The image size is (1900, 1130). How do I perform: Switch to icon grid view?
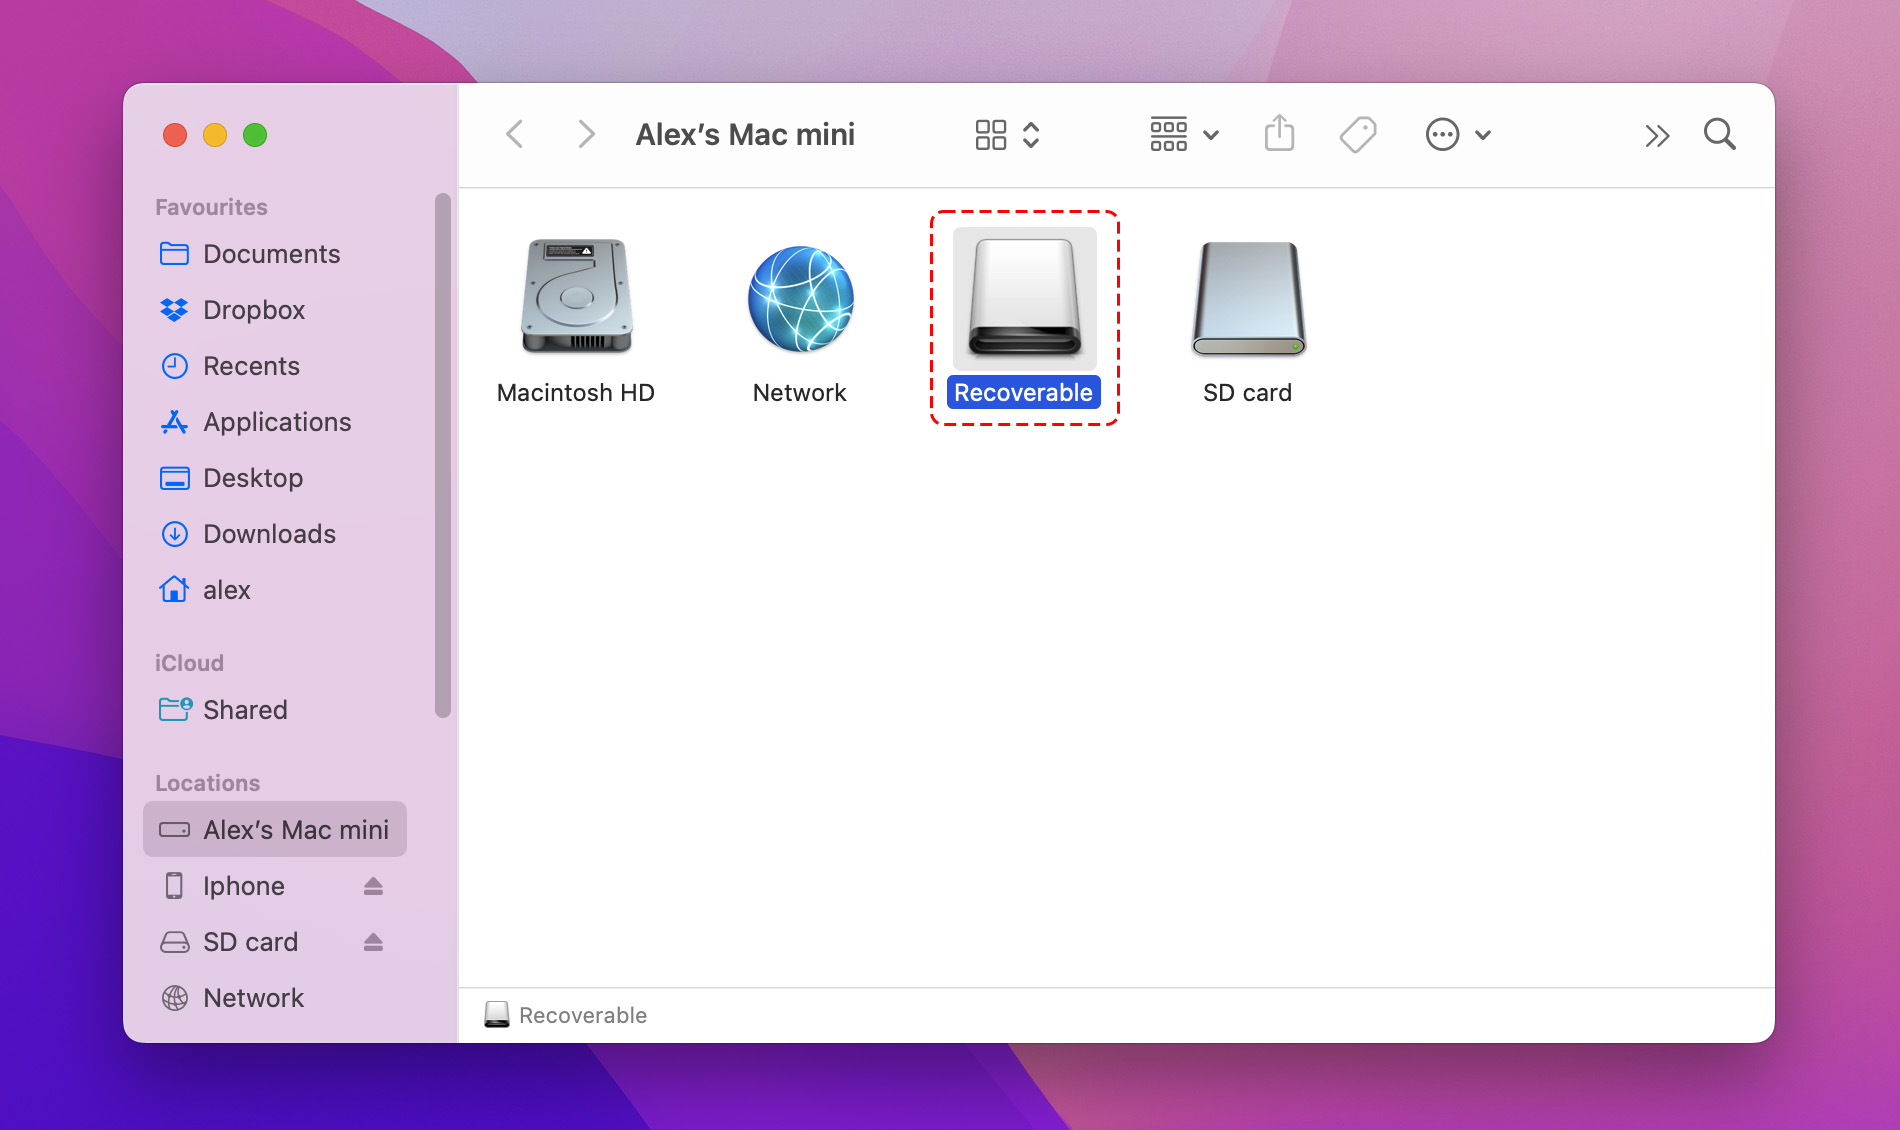click(990, 134)
